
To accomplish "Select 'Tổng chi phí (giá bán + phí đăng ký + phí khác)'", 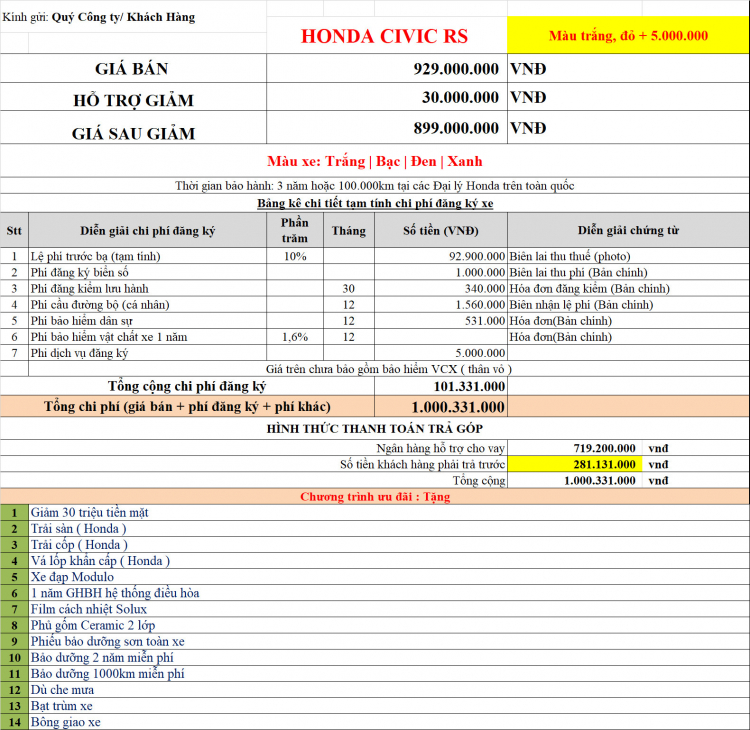I will point(187,406).
